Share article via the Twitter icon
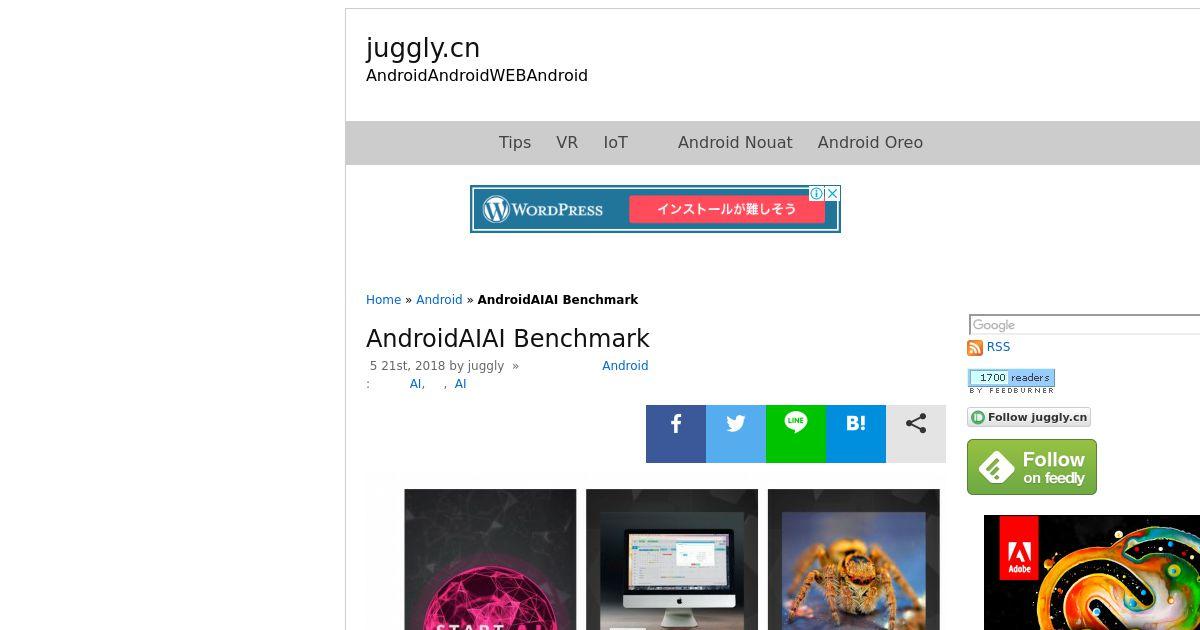Viewport: 1200px width, 630px height. 736,434
